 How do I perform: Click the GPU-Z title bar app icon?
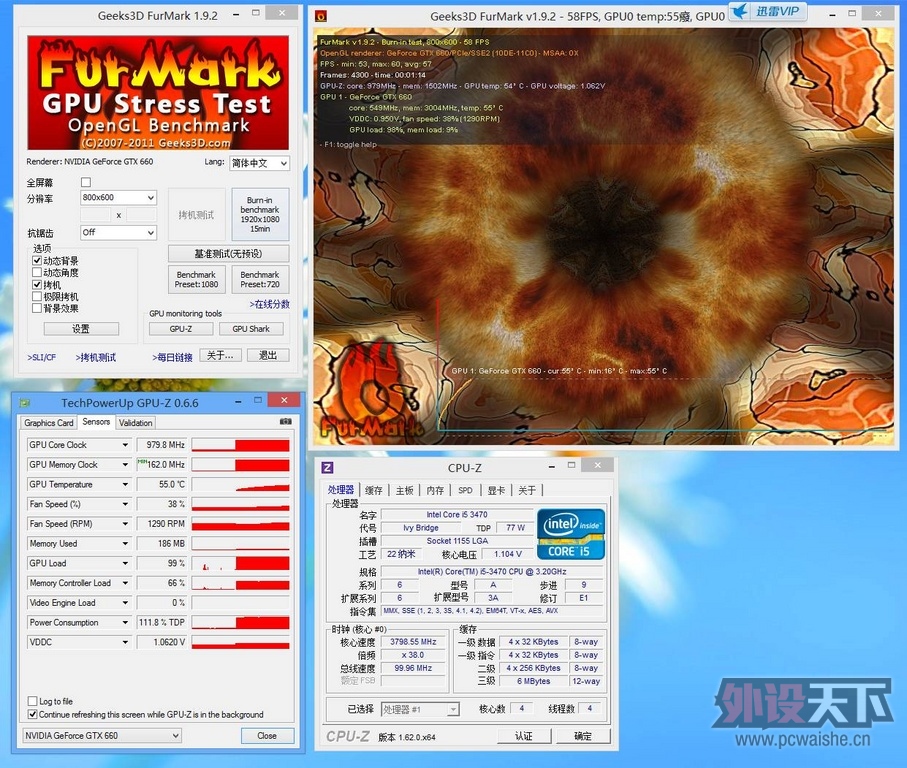tap(24, 402)
